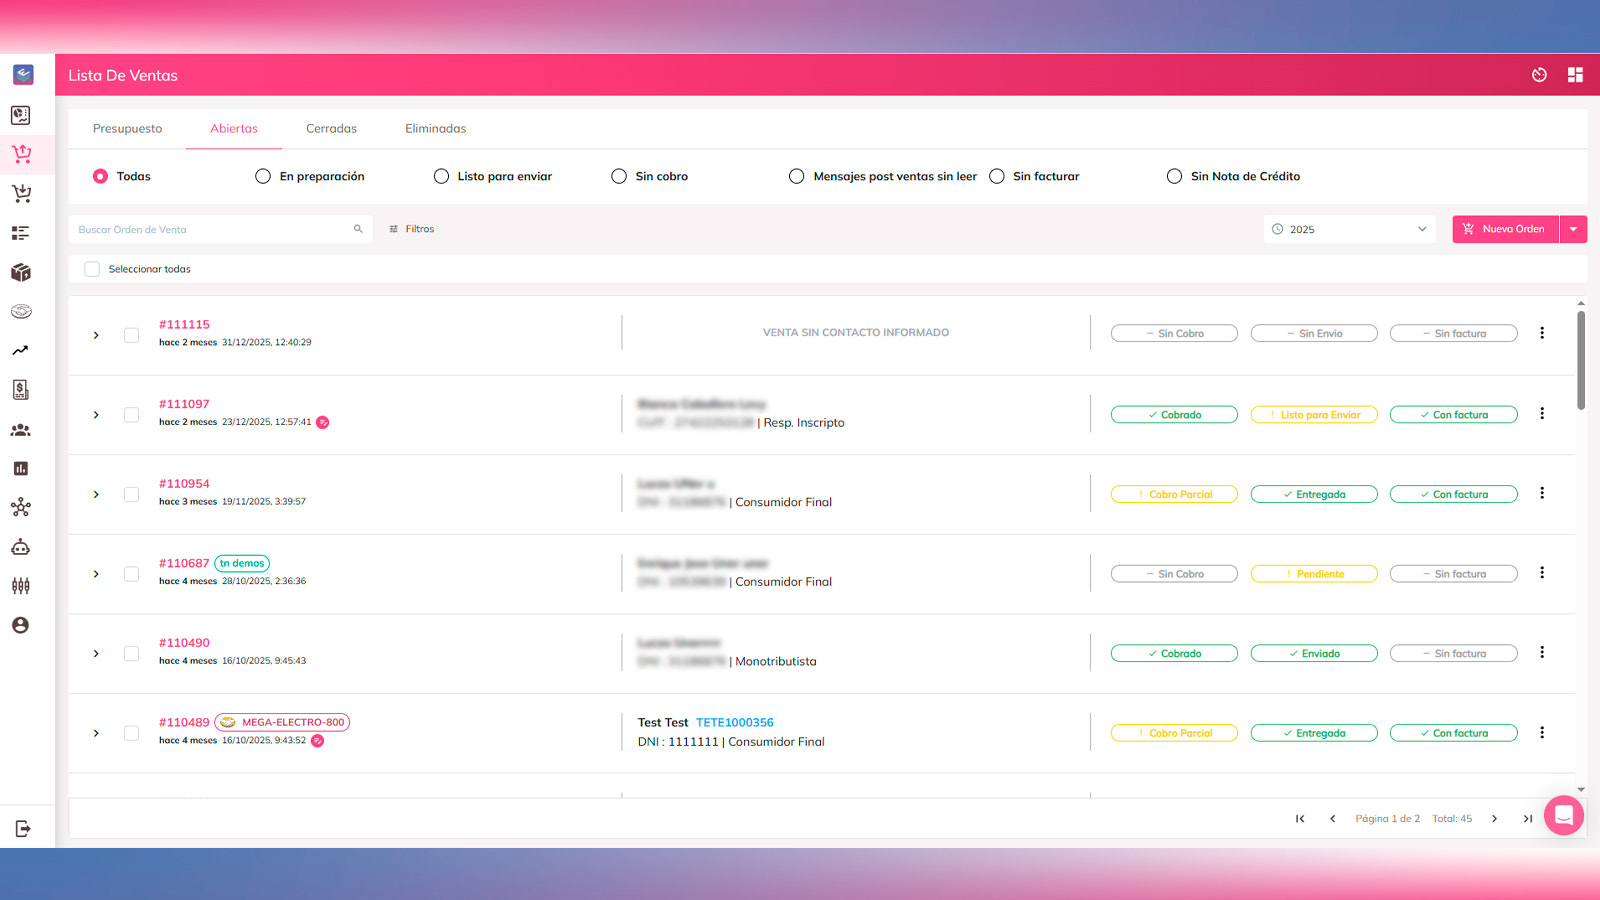Click the Nueva Orden button
Image resolution: width=1600 pixels, height=900 pixels.
1505,229
